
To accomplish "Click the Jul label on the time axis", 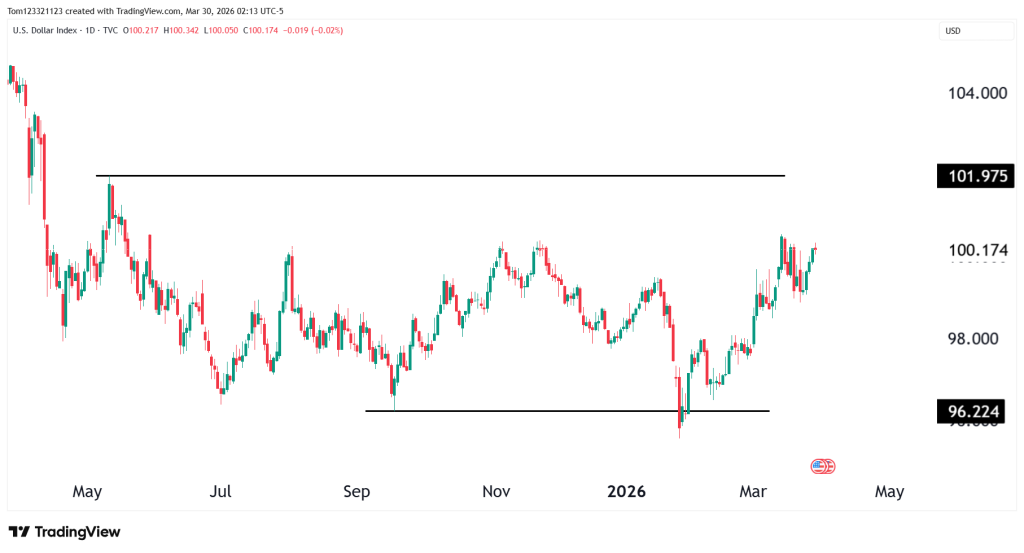I will pos(221,492).
